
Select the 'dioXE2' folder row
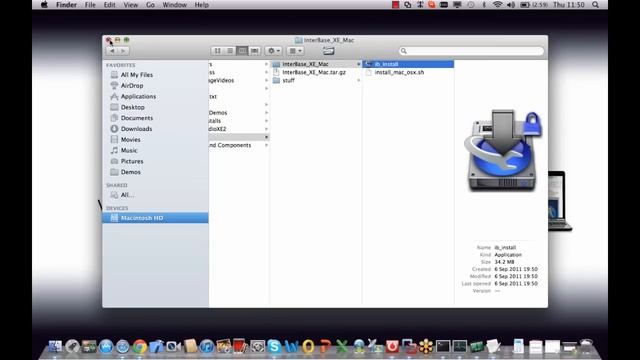point(239,129)
